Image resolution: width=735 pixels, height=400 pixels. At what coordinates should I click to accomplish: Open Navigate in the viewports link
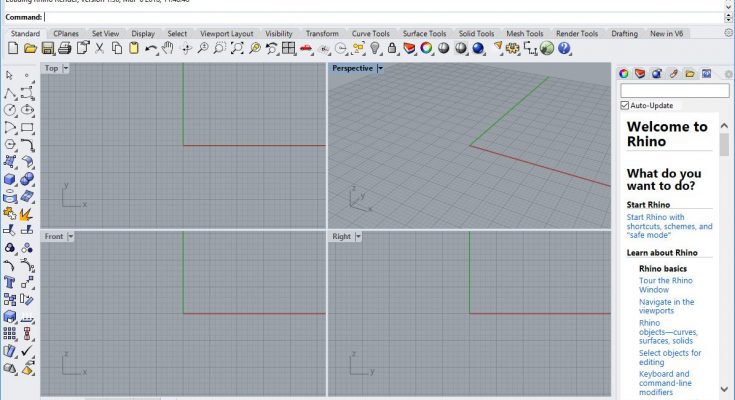click(667, 306)
